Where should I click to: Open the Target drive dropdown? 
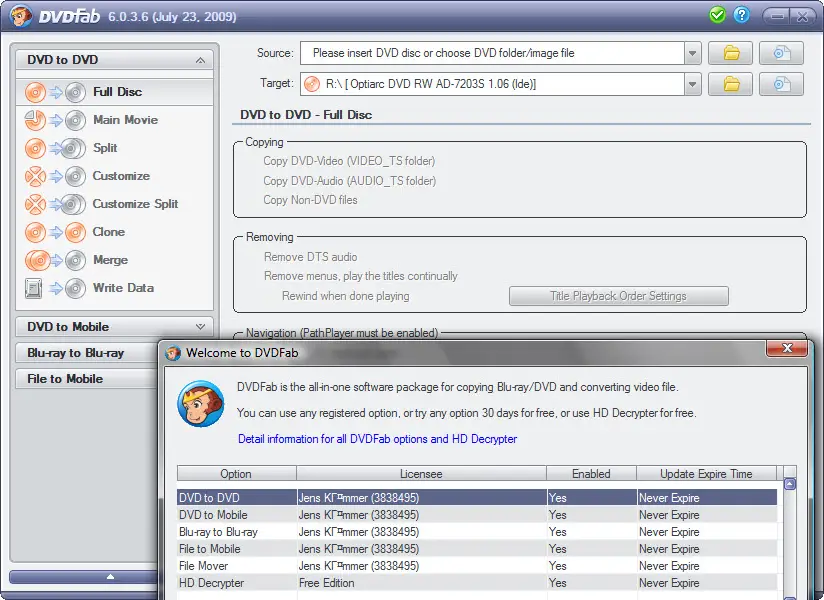(693, 84)
